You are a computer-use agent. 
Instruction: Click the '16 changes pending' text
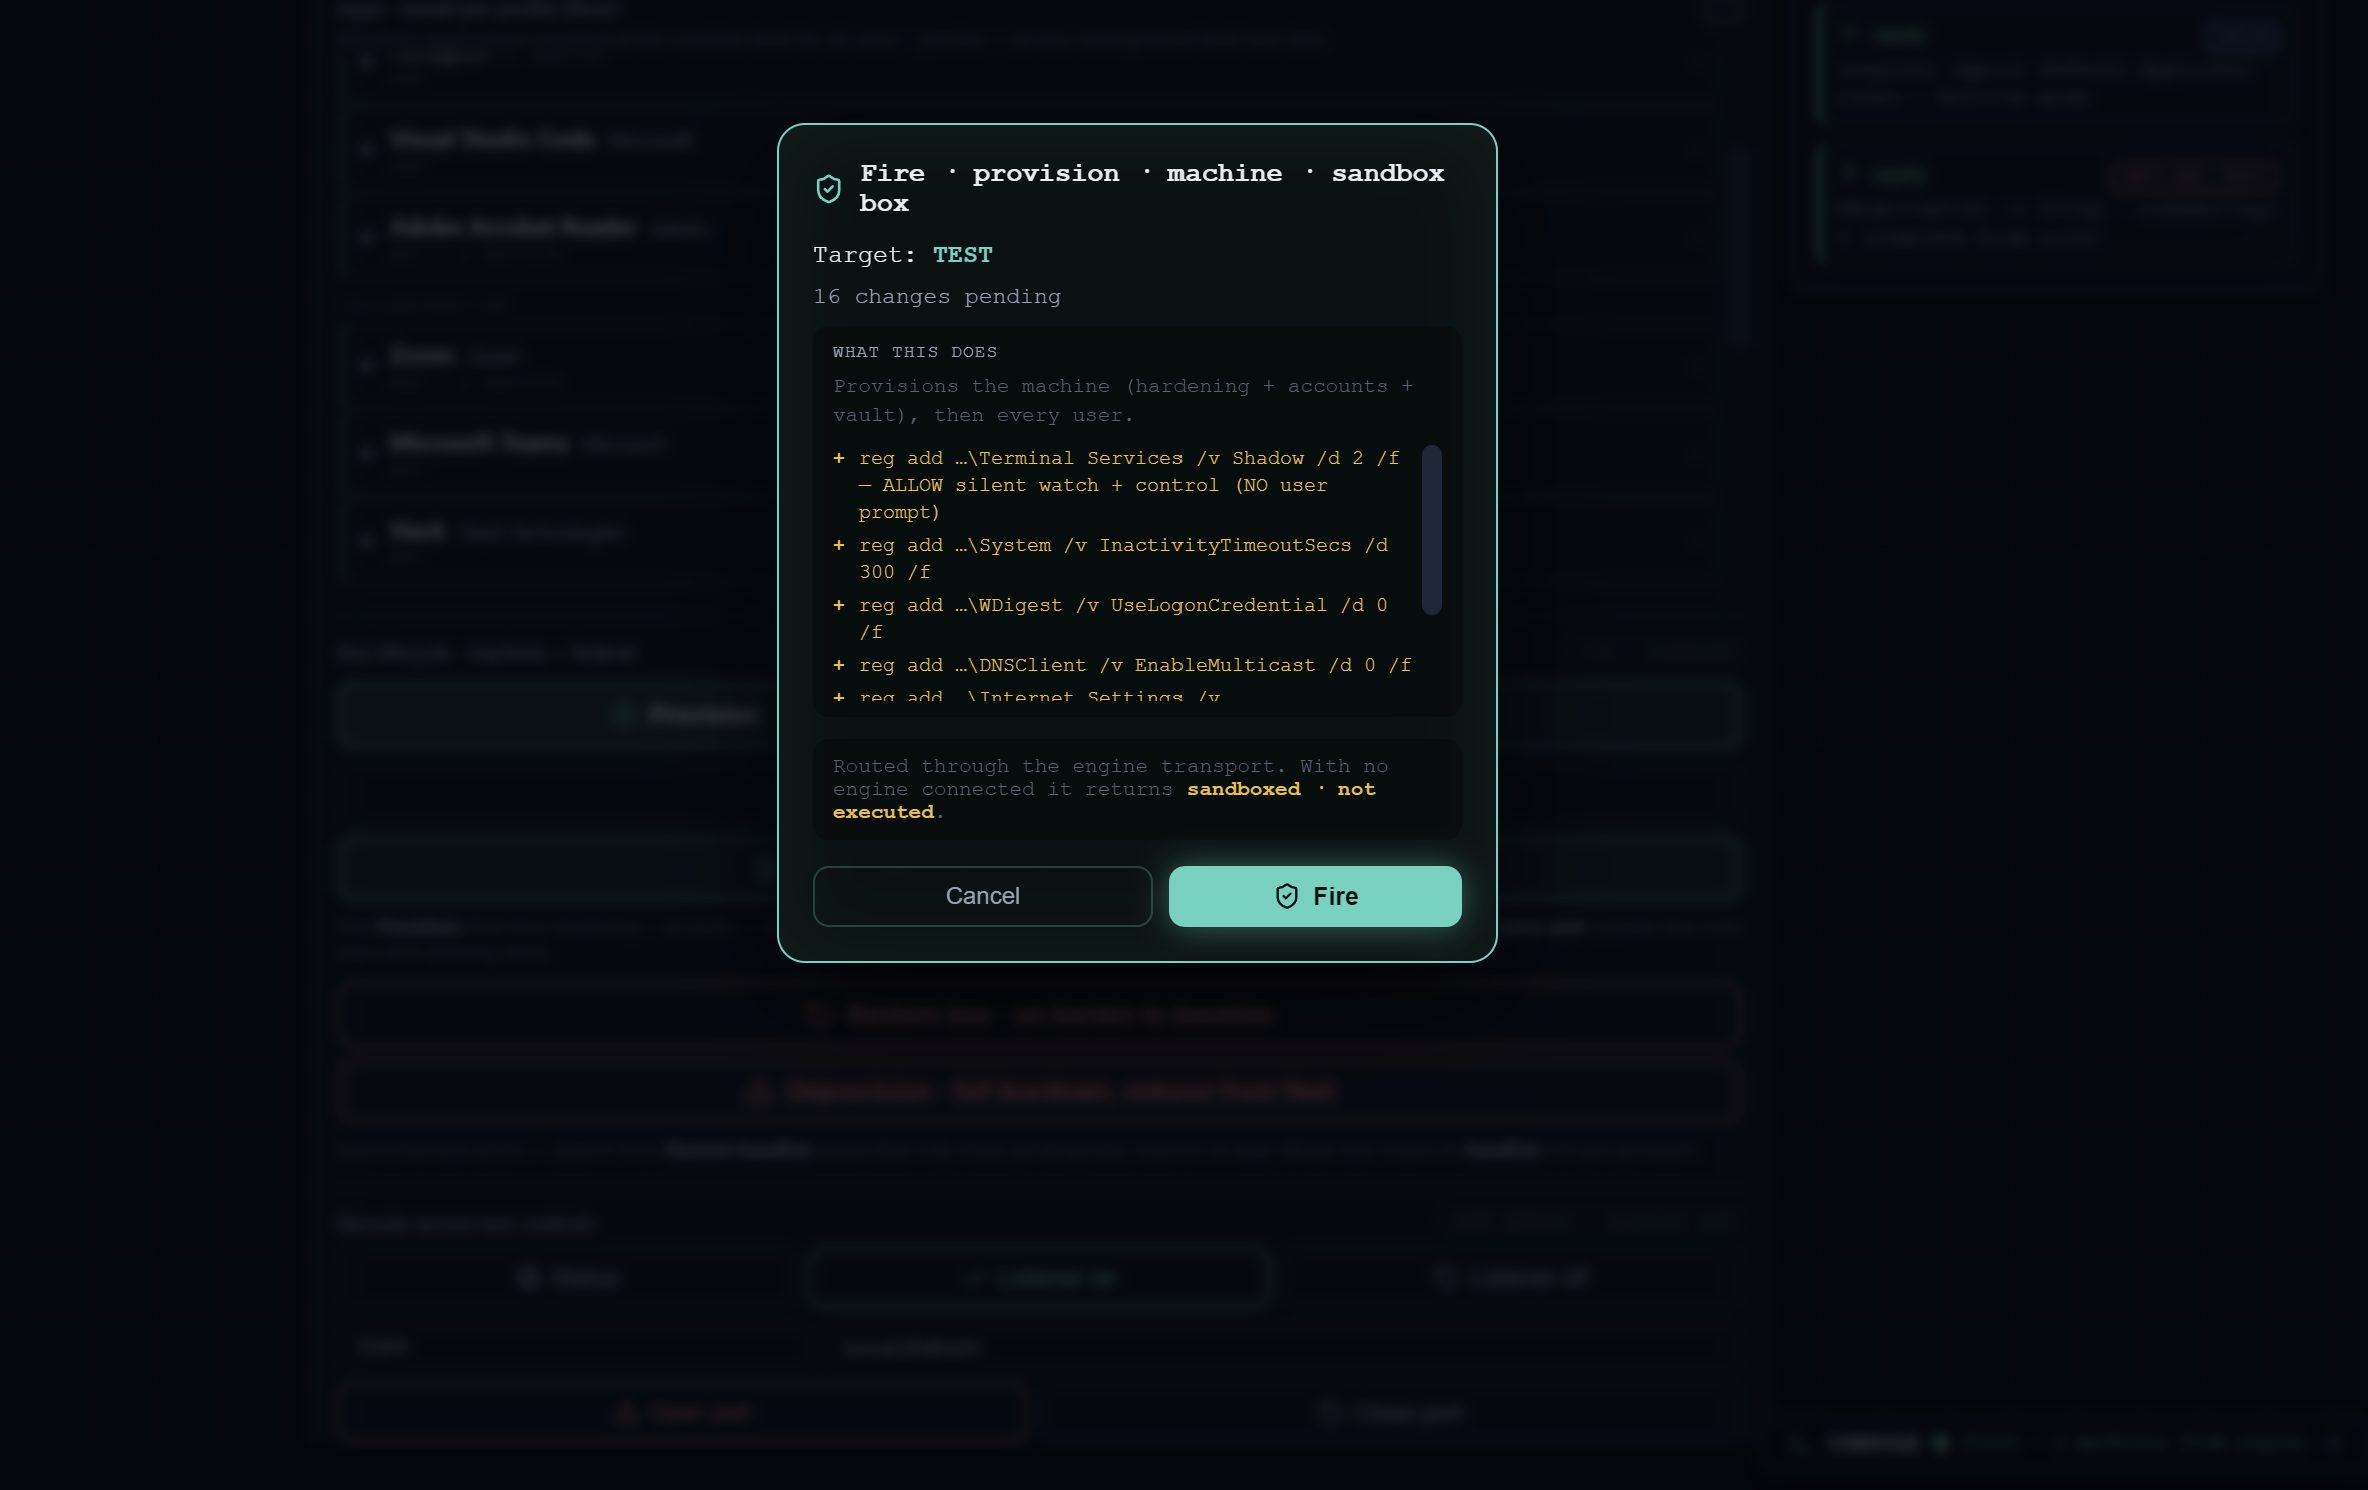(937, 297)
